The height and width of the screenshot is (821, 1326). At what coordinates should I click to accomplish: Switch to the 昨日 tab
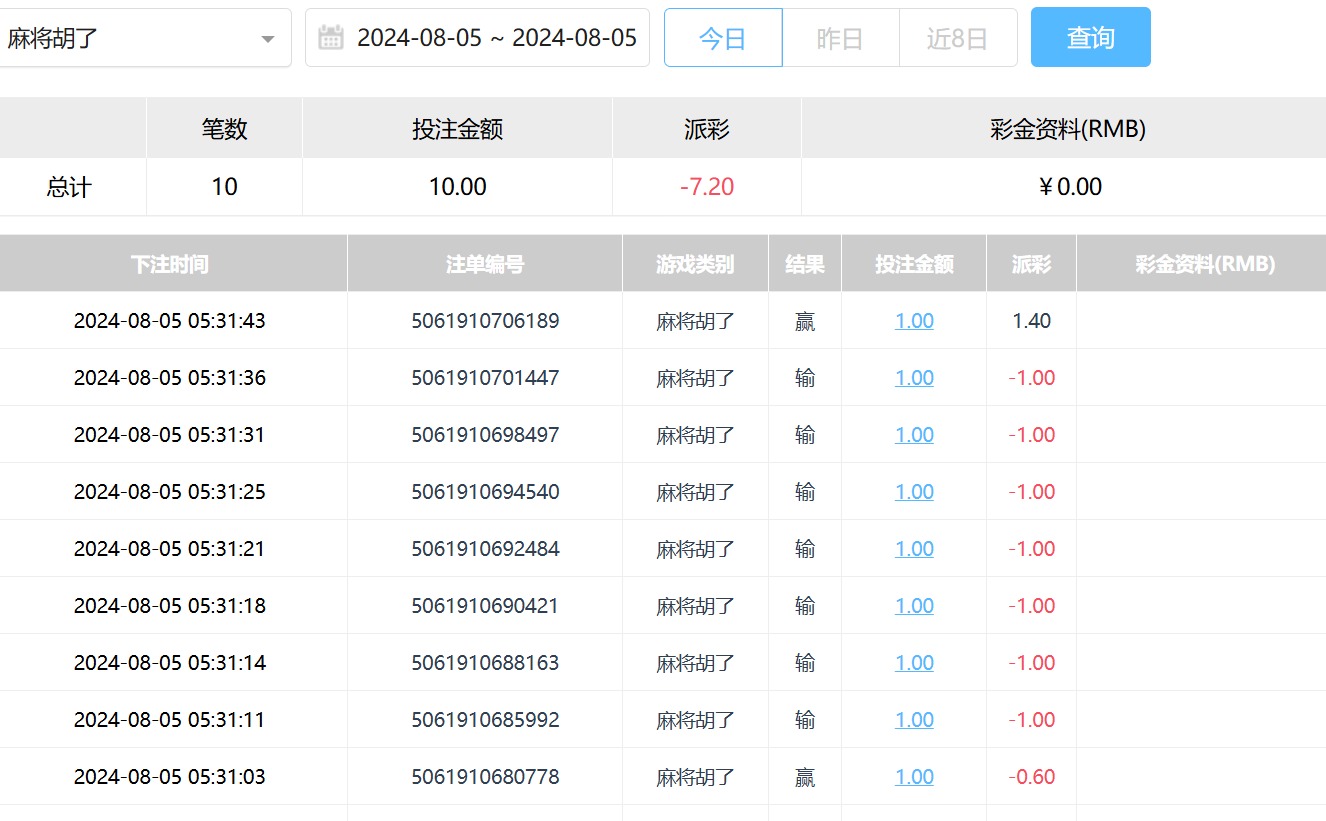point(840,38)
